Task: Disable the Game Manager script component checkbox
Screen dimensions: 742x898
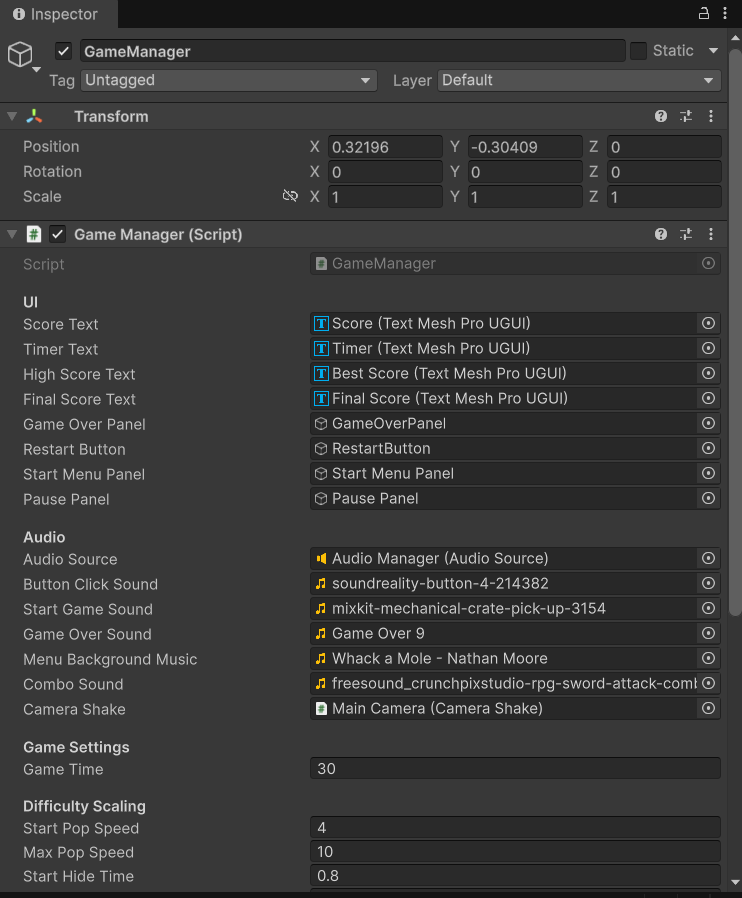Action: [x=58, y=234]
